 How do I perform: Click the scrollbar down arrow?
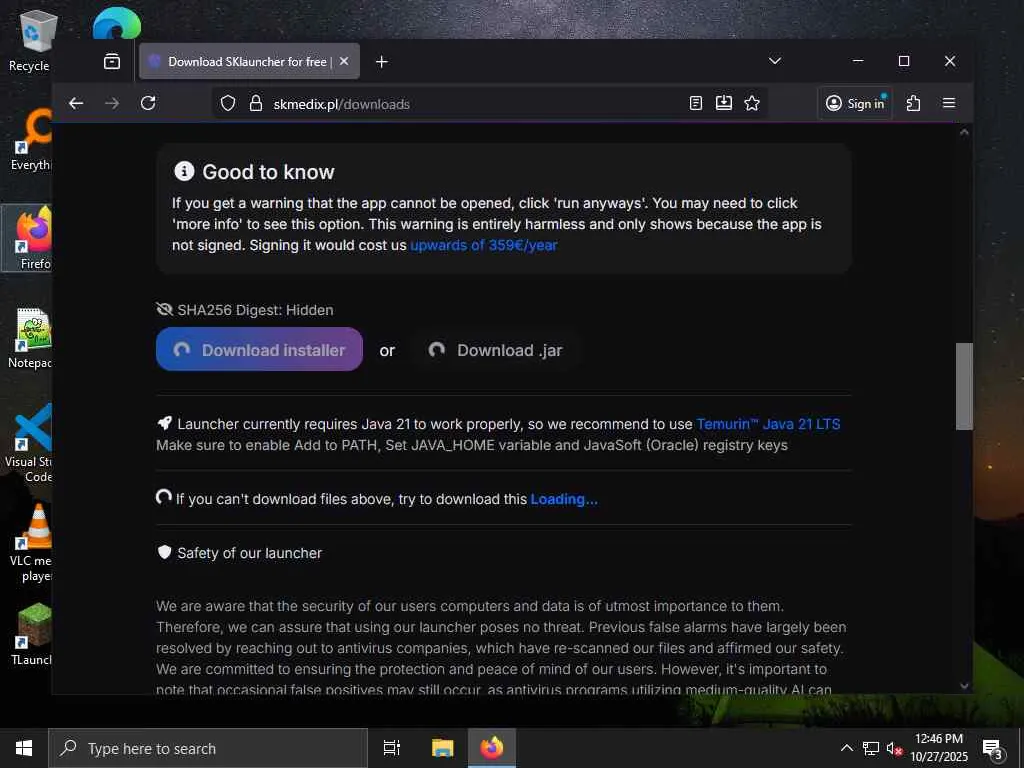[x=965, y=686]
